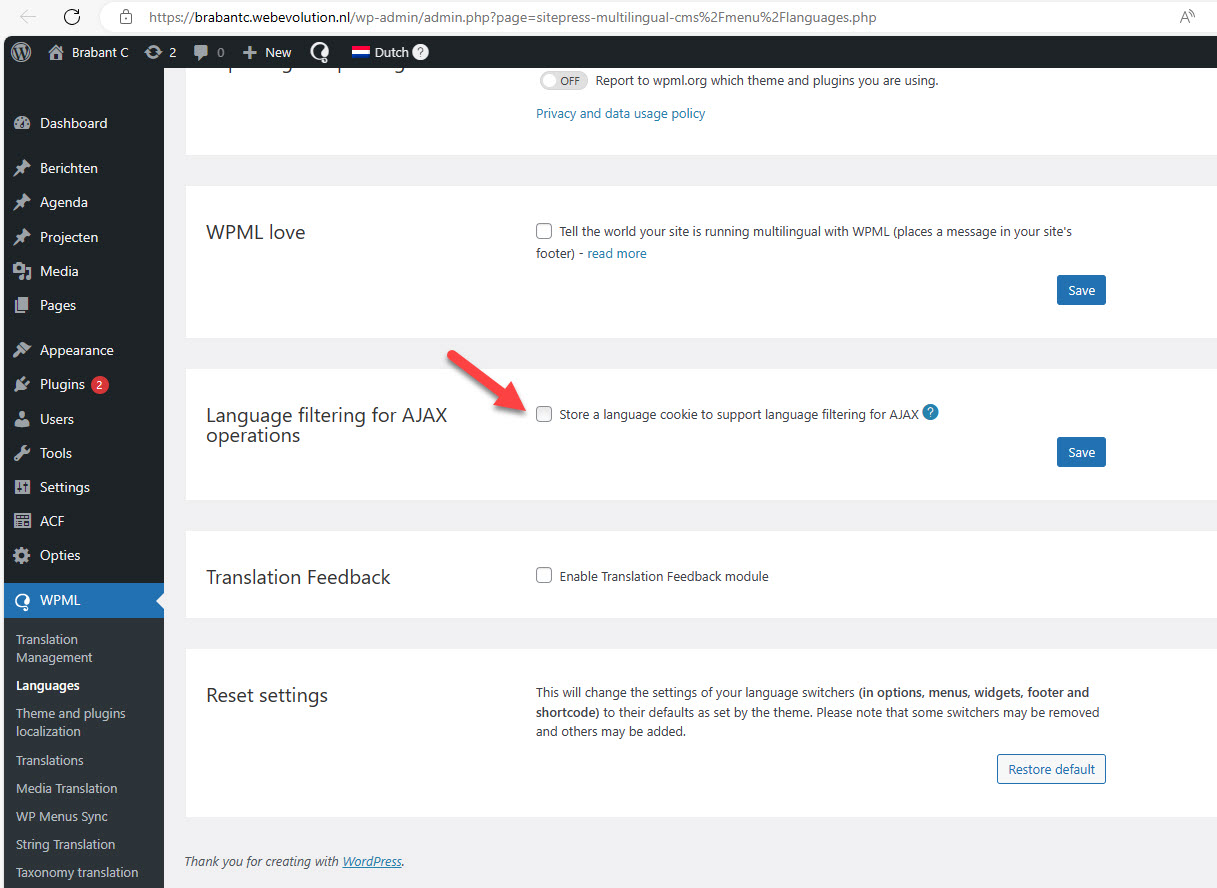Click the Tools wrench icon
Viewport: 1217px width, 888px height.
pyautogui.click(x=22, y=453)
